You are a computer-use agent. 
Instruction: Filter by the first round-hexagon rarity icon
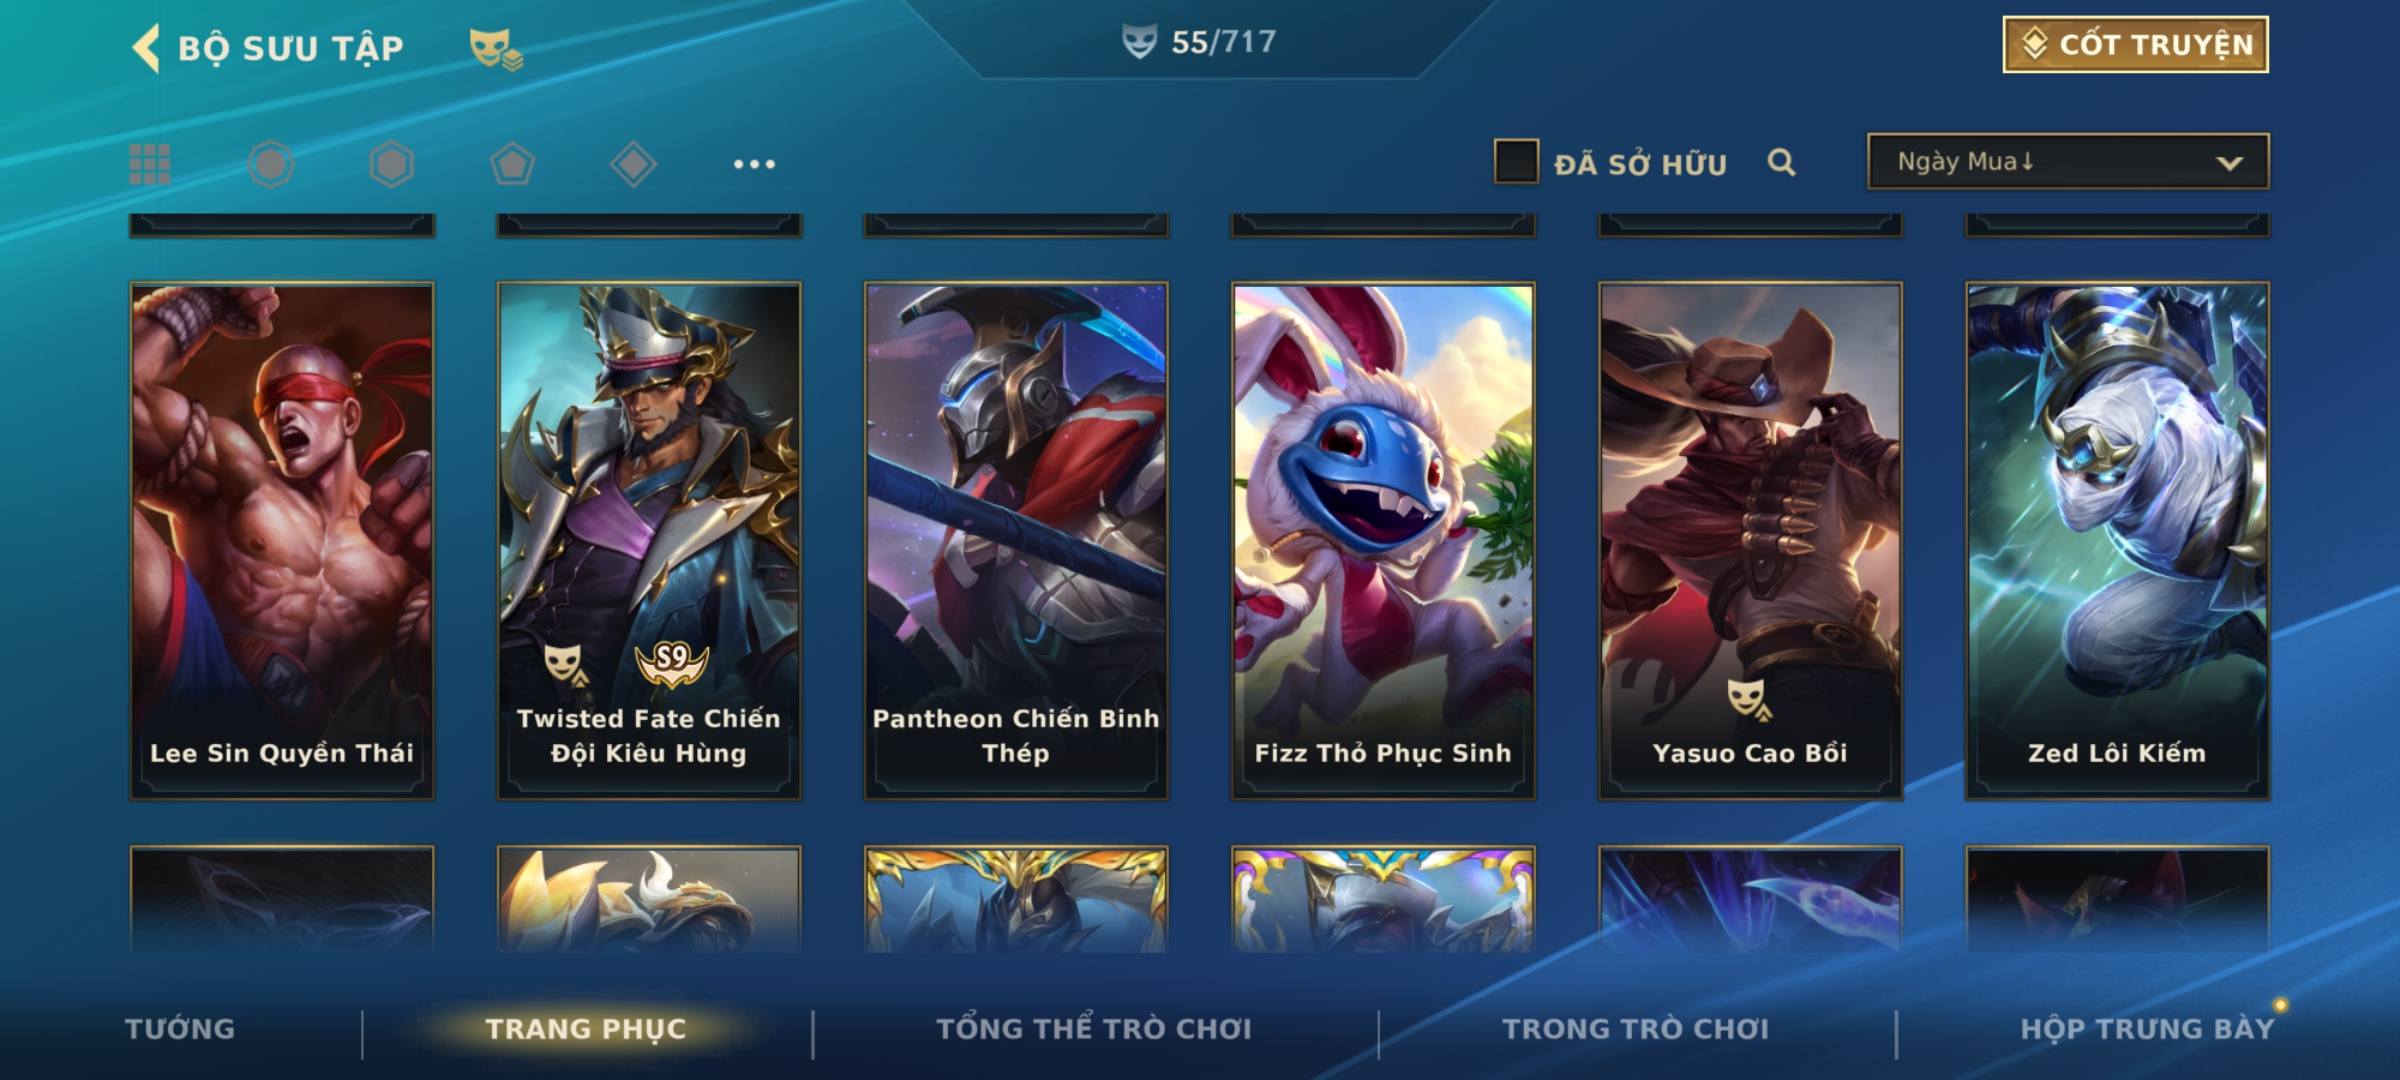pyautogui.click(x=271, y=164)
